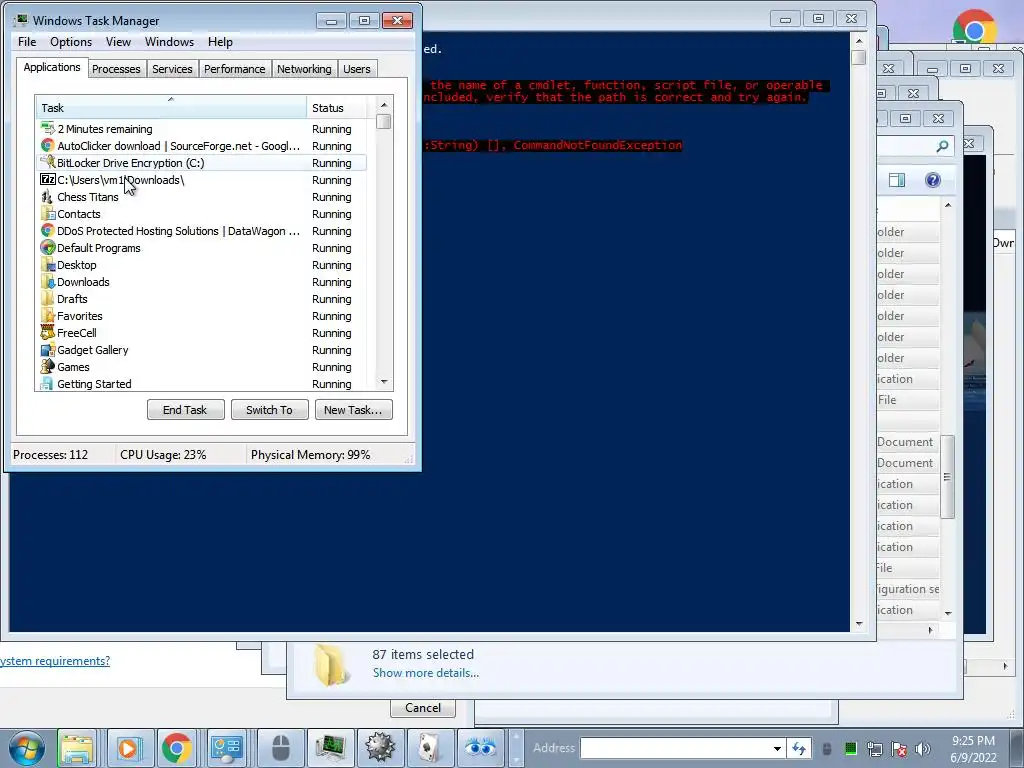Open Task Manager Options menu

click(x=71, y=42)
